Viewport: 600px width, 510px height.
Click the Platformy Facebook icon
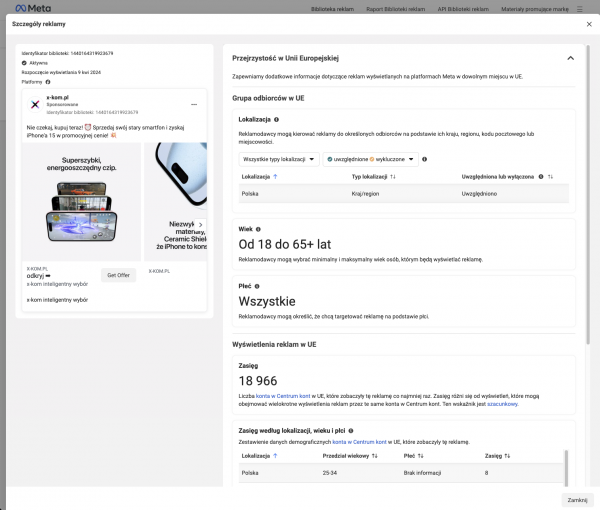[47, 82]
